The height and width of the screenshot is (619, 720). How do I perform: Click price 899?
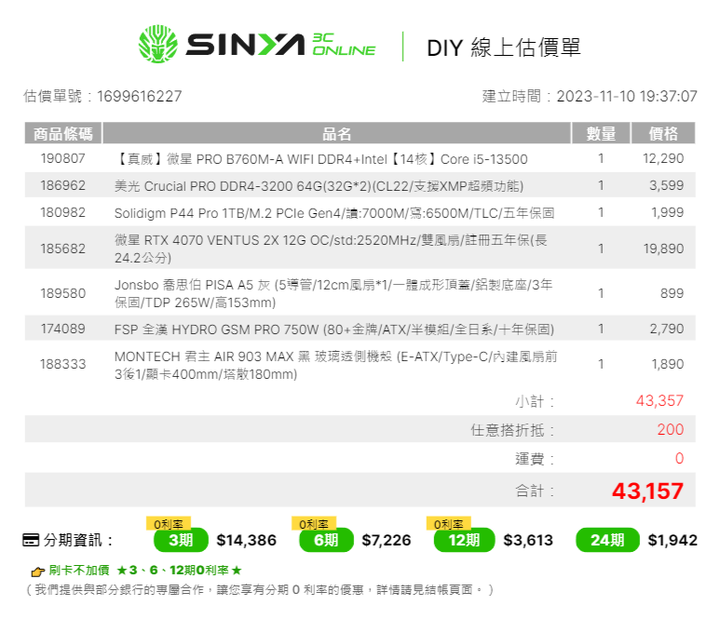coord(672,293)
